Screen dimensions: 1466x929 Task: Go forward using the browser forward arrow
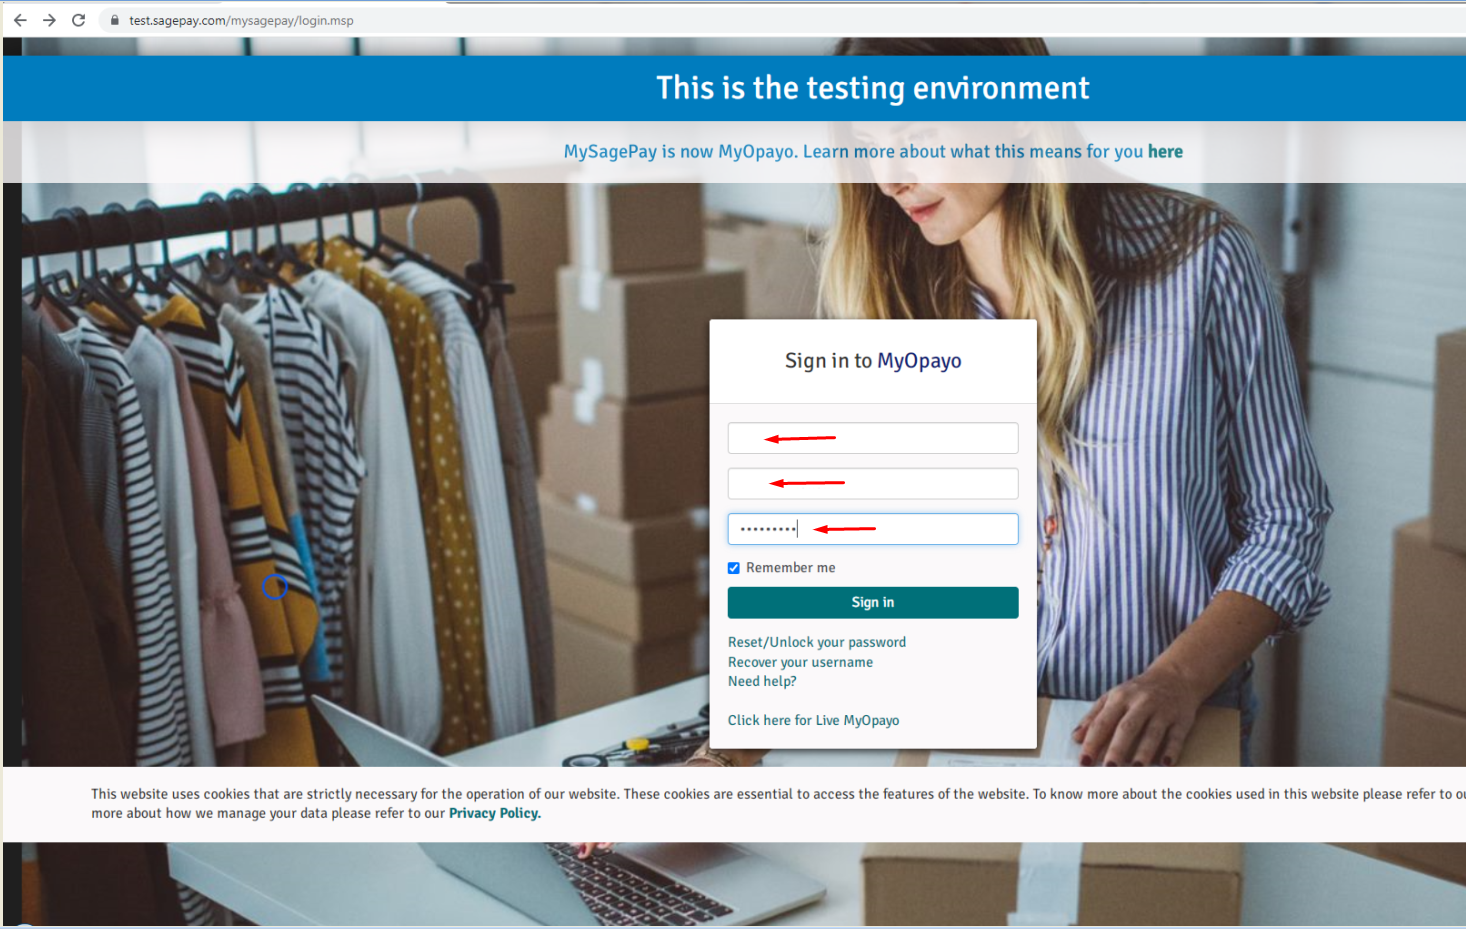coord(49,20)
